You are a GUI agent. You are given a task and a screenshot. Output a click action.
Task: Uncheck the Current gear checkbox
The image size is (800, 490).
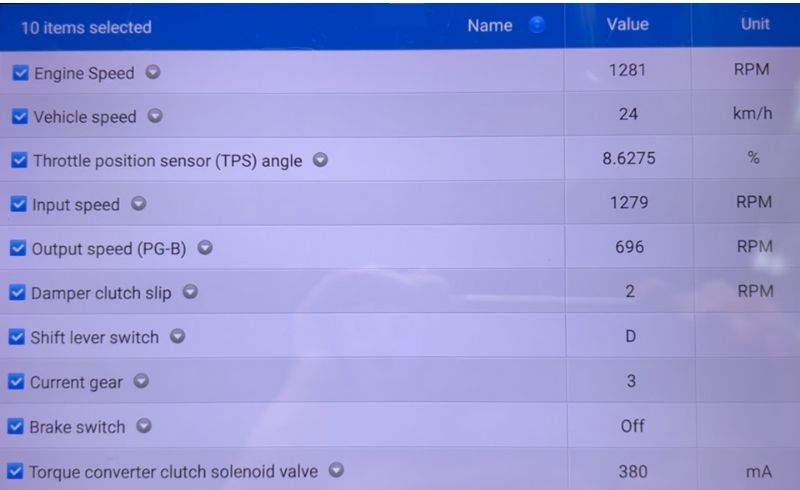coord(16,382)
